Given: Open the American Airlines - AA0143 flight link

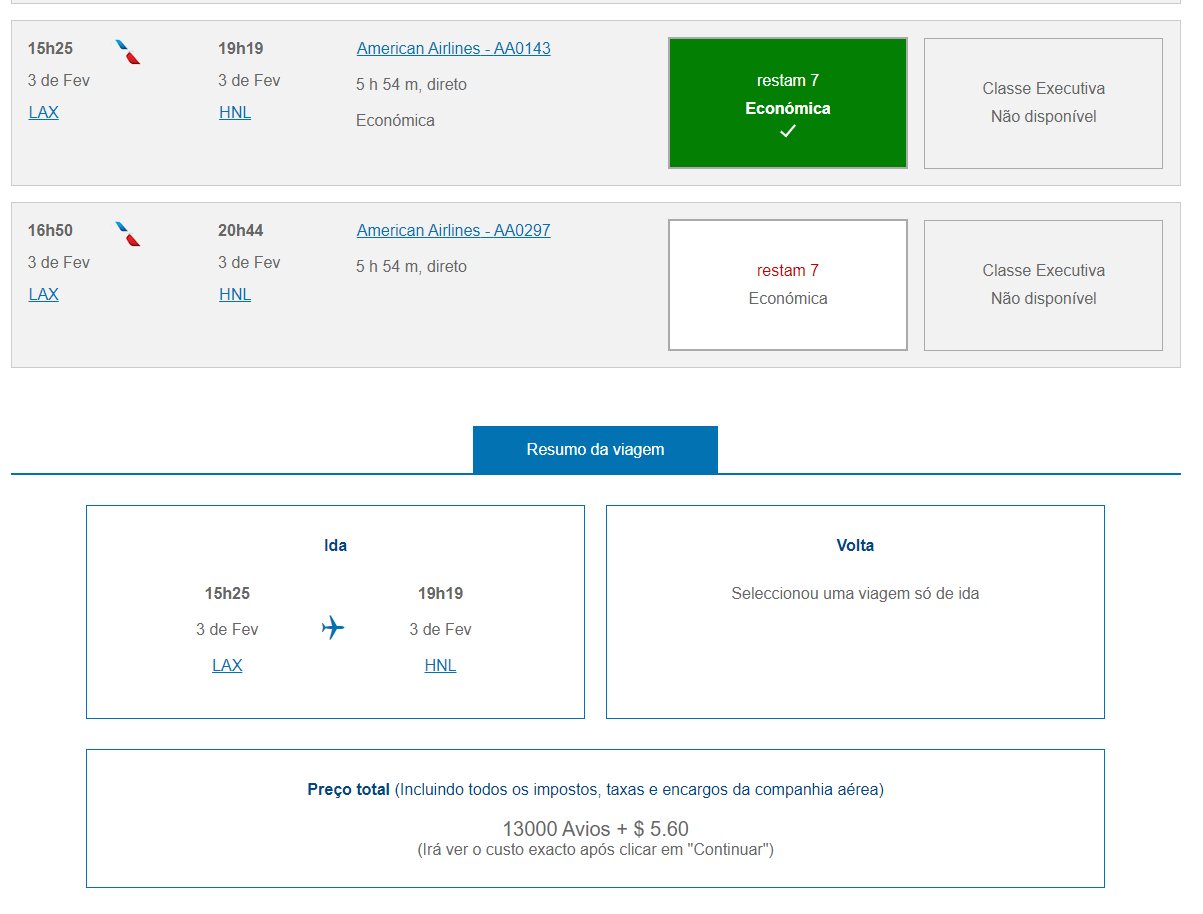Looking at the screenshot, I should pyautogui.click(x=453, y=48).
